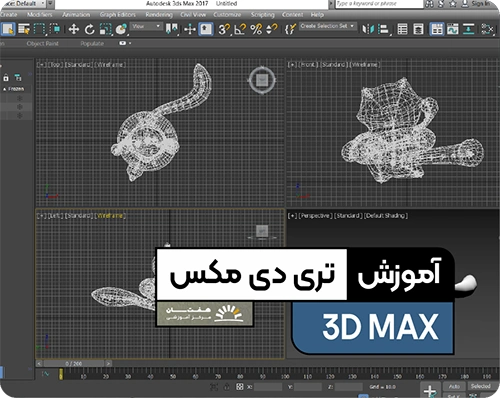
Task: Activate the Select and Move tool
Action: [73, 29]
